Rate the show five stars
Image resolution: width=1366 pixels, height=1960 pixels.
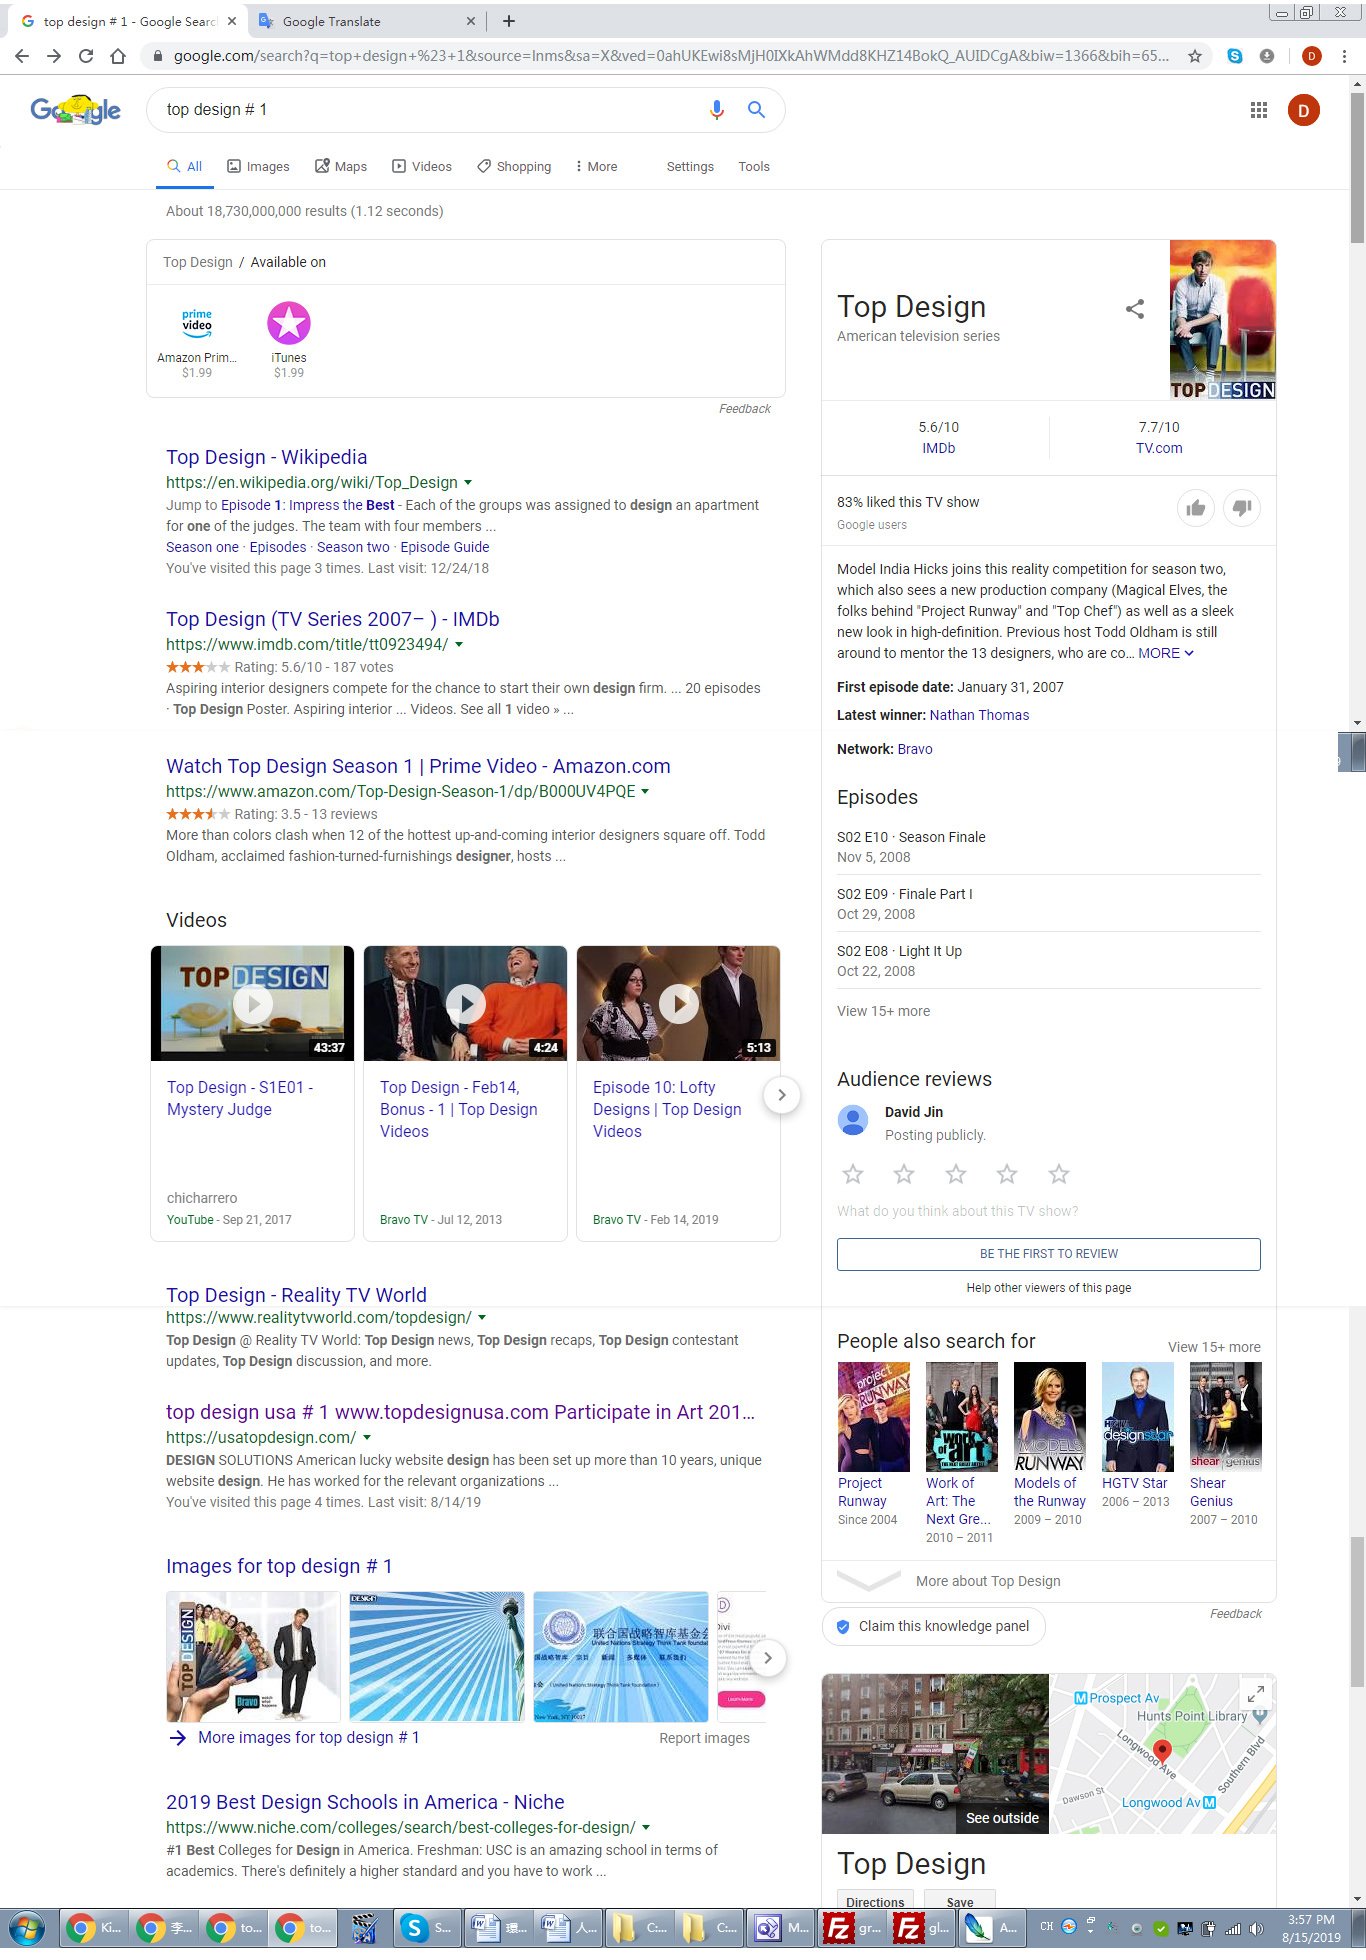[x=1058, y=1174]
